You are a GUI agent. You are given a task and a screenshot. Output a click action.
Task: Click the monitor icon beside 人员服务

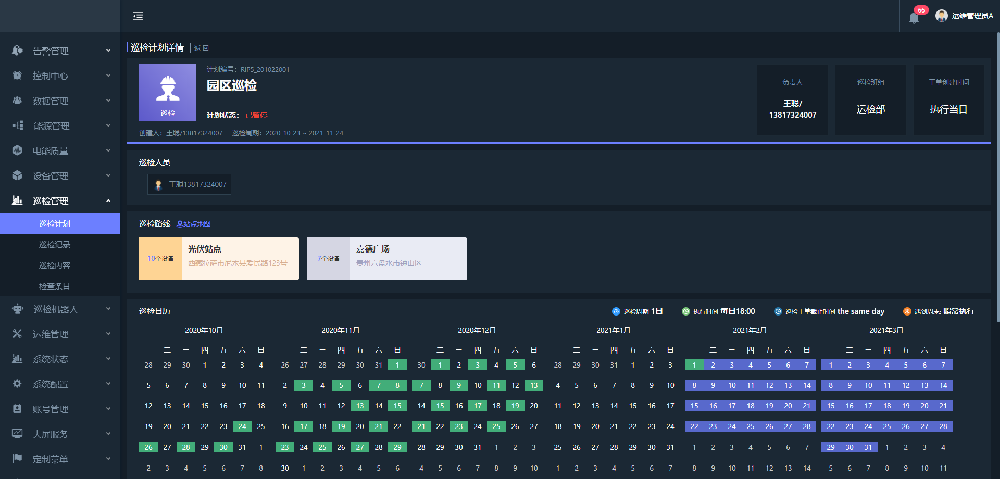[x=17, y=434]
